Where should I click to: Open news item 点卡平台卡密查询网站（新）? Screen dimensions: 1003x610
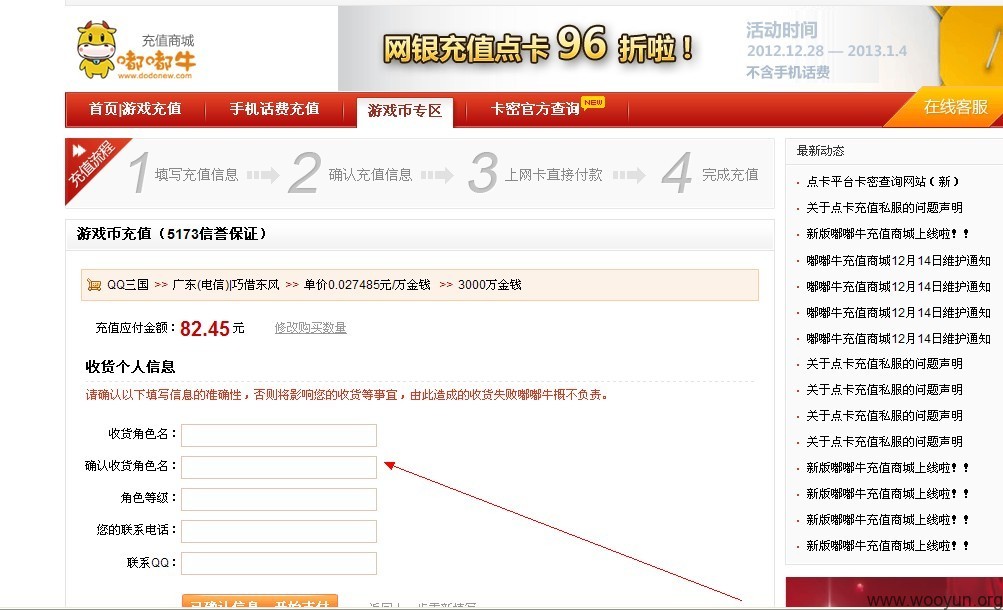coord(883,182)
